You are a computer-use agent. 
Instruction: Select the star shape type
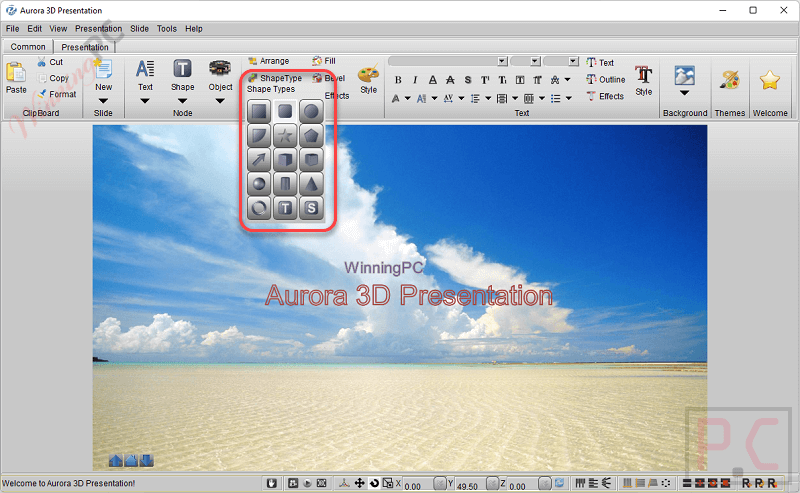(285, 136)
